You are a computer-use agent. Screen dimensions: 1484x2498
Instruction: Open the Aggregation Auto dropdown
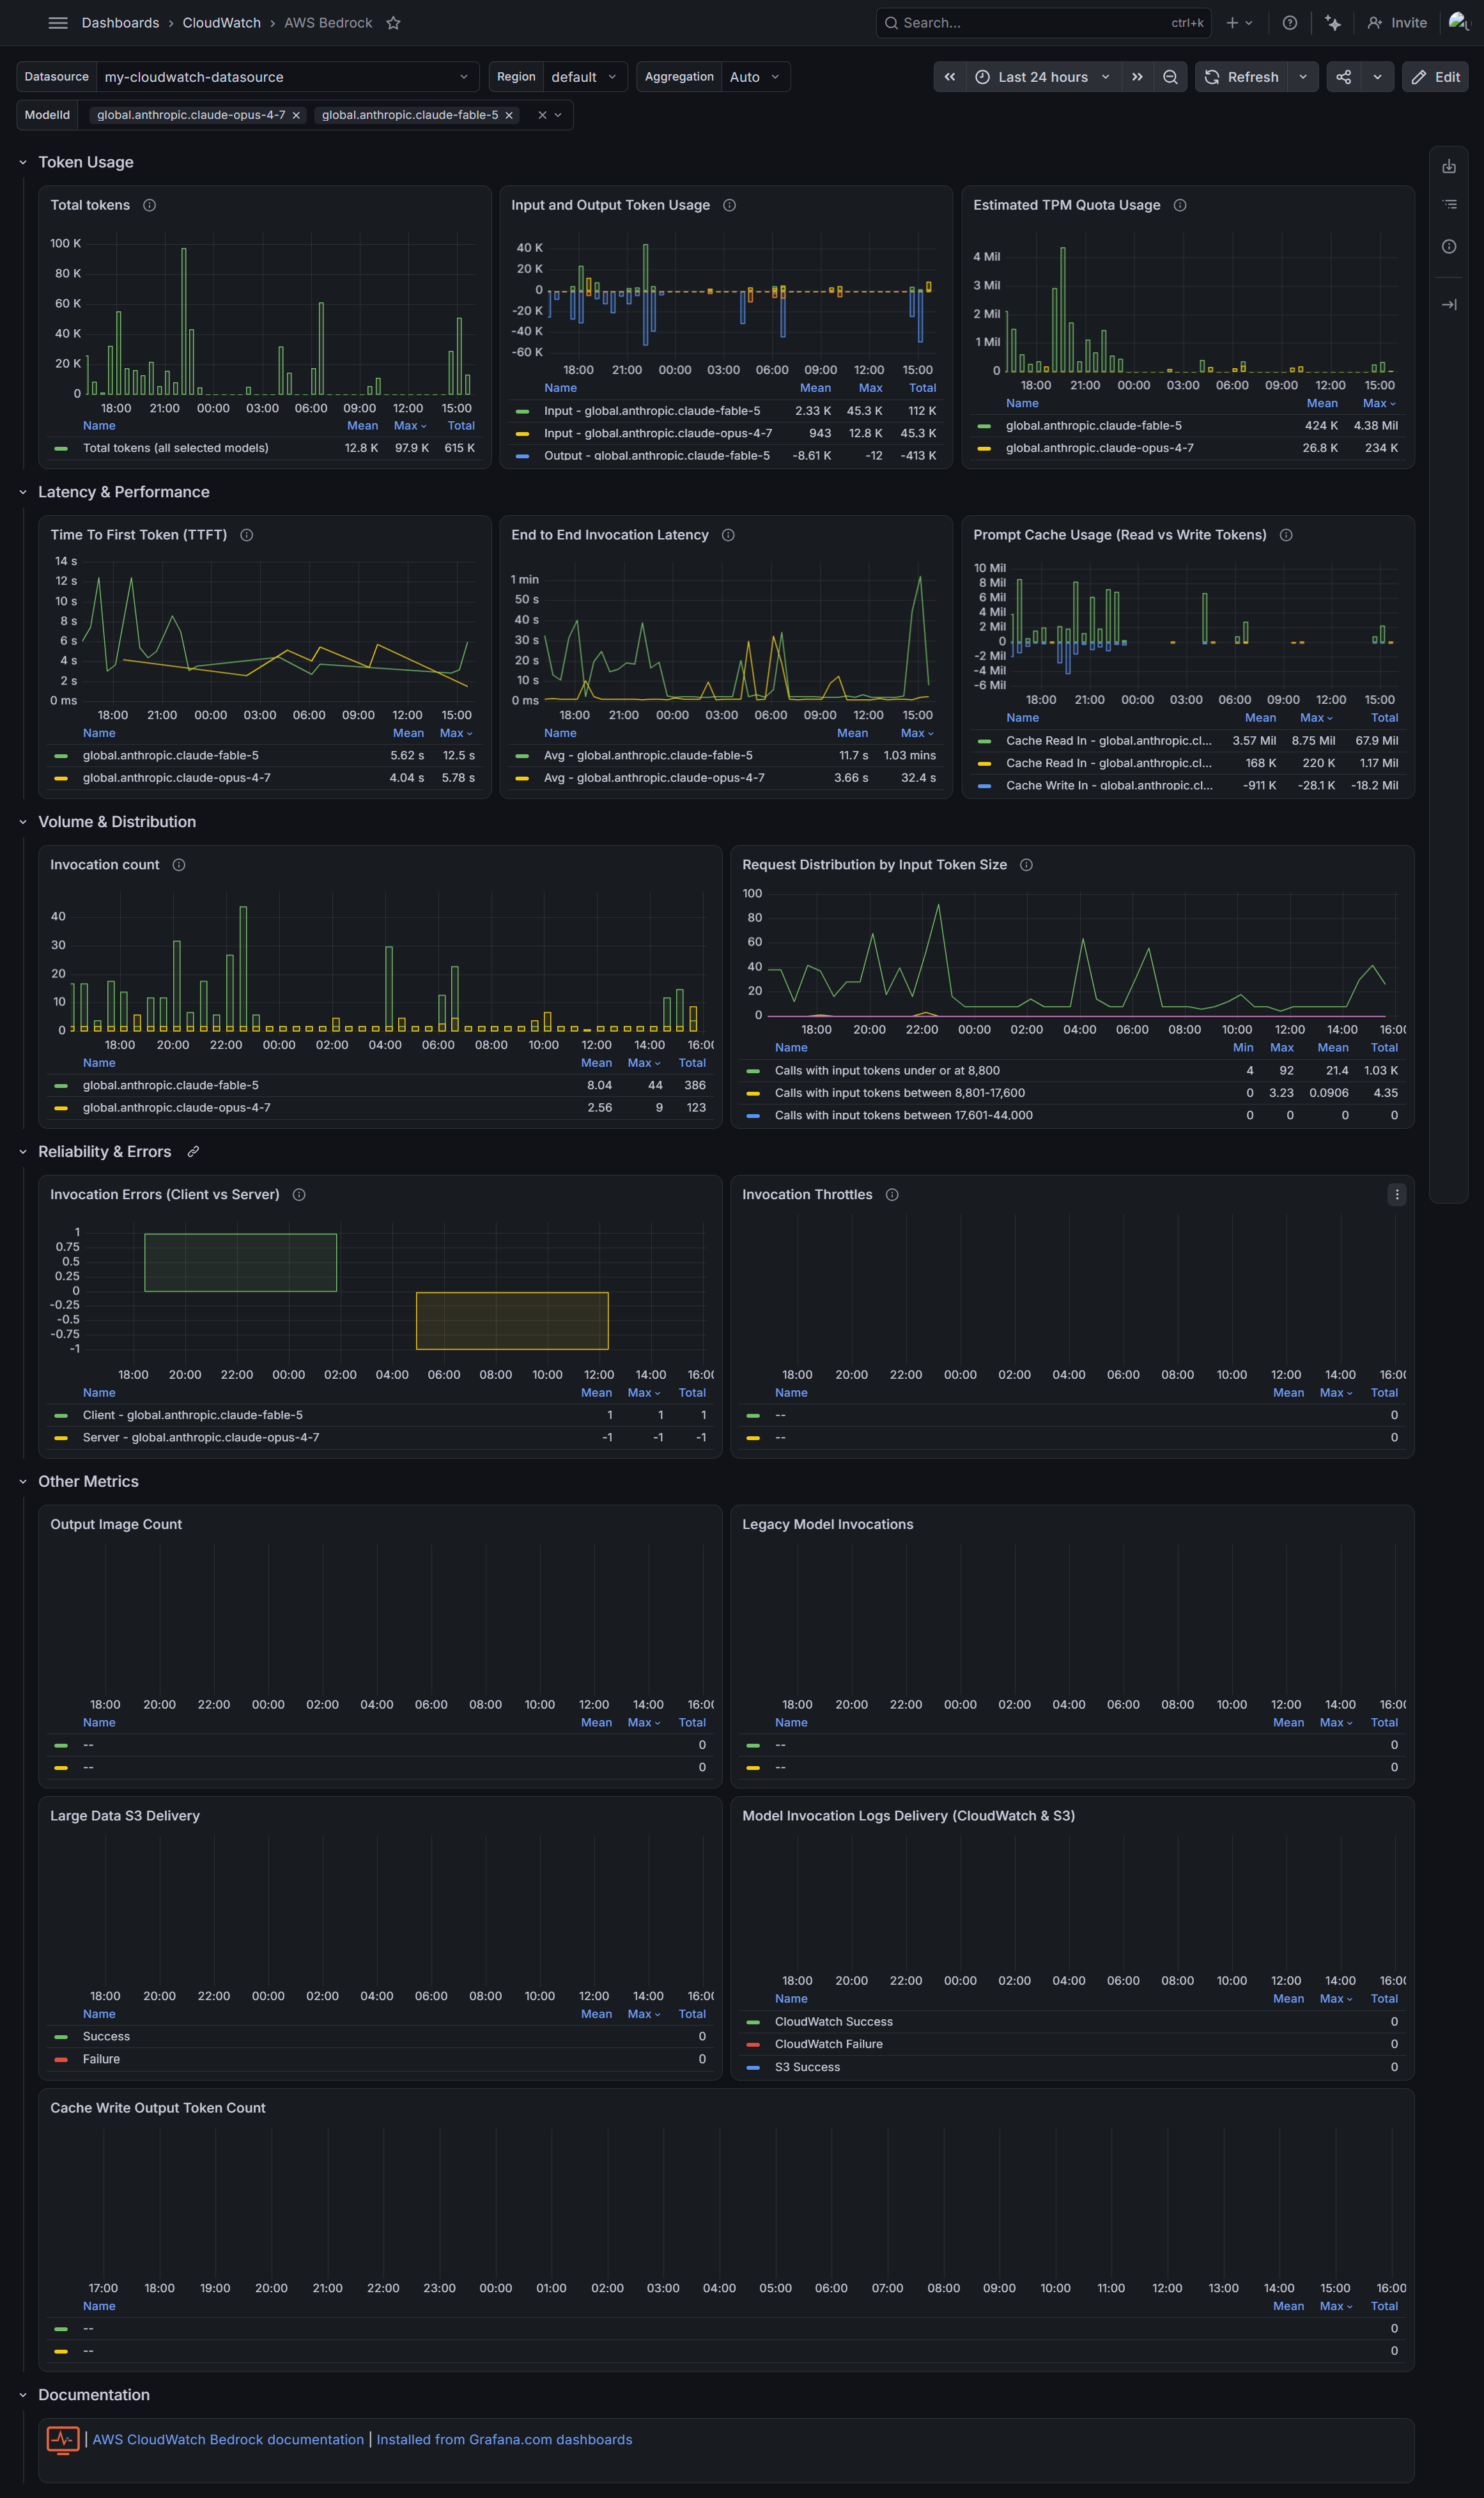click(756, 77)
